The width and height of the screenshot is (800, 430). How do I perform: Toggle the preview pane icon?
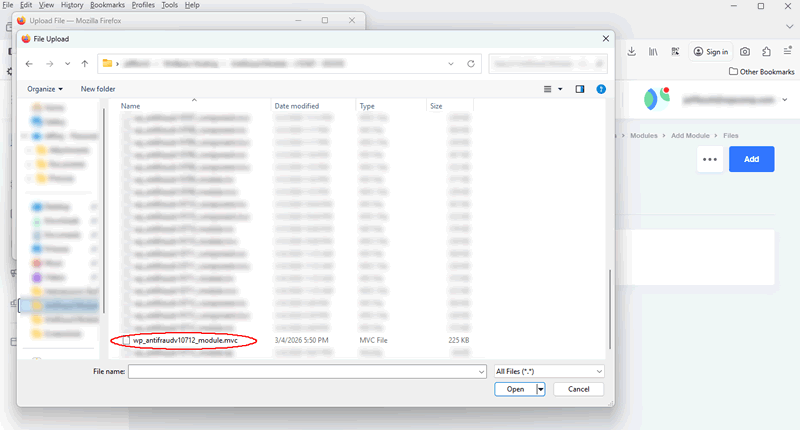click(x=579, y=89)
